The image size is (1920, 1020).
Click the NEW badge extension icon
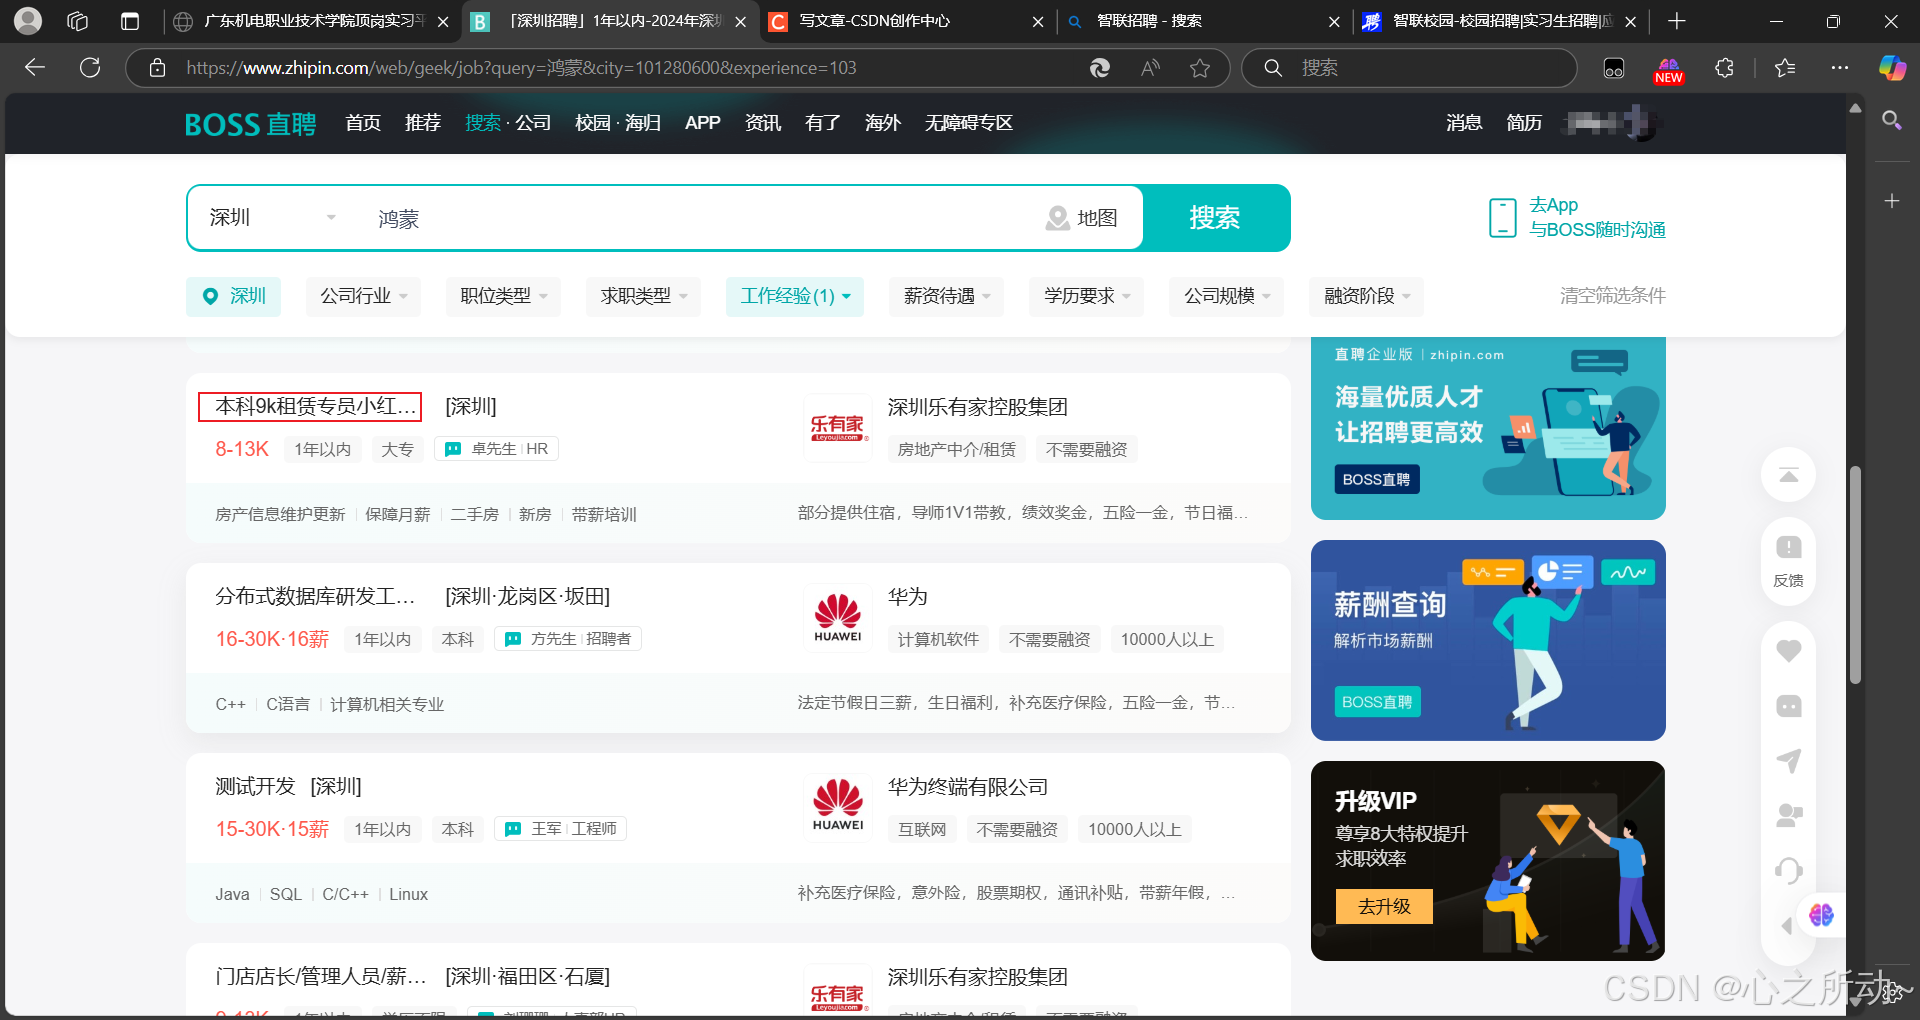(x=1669, y=70)
